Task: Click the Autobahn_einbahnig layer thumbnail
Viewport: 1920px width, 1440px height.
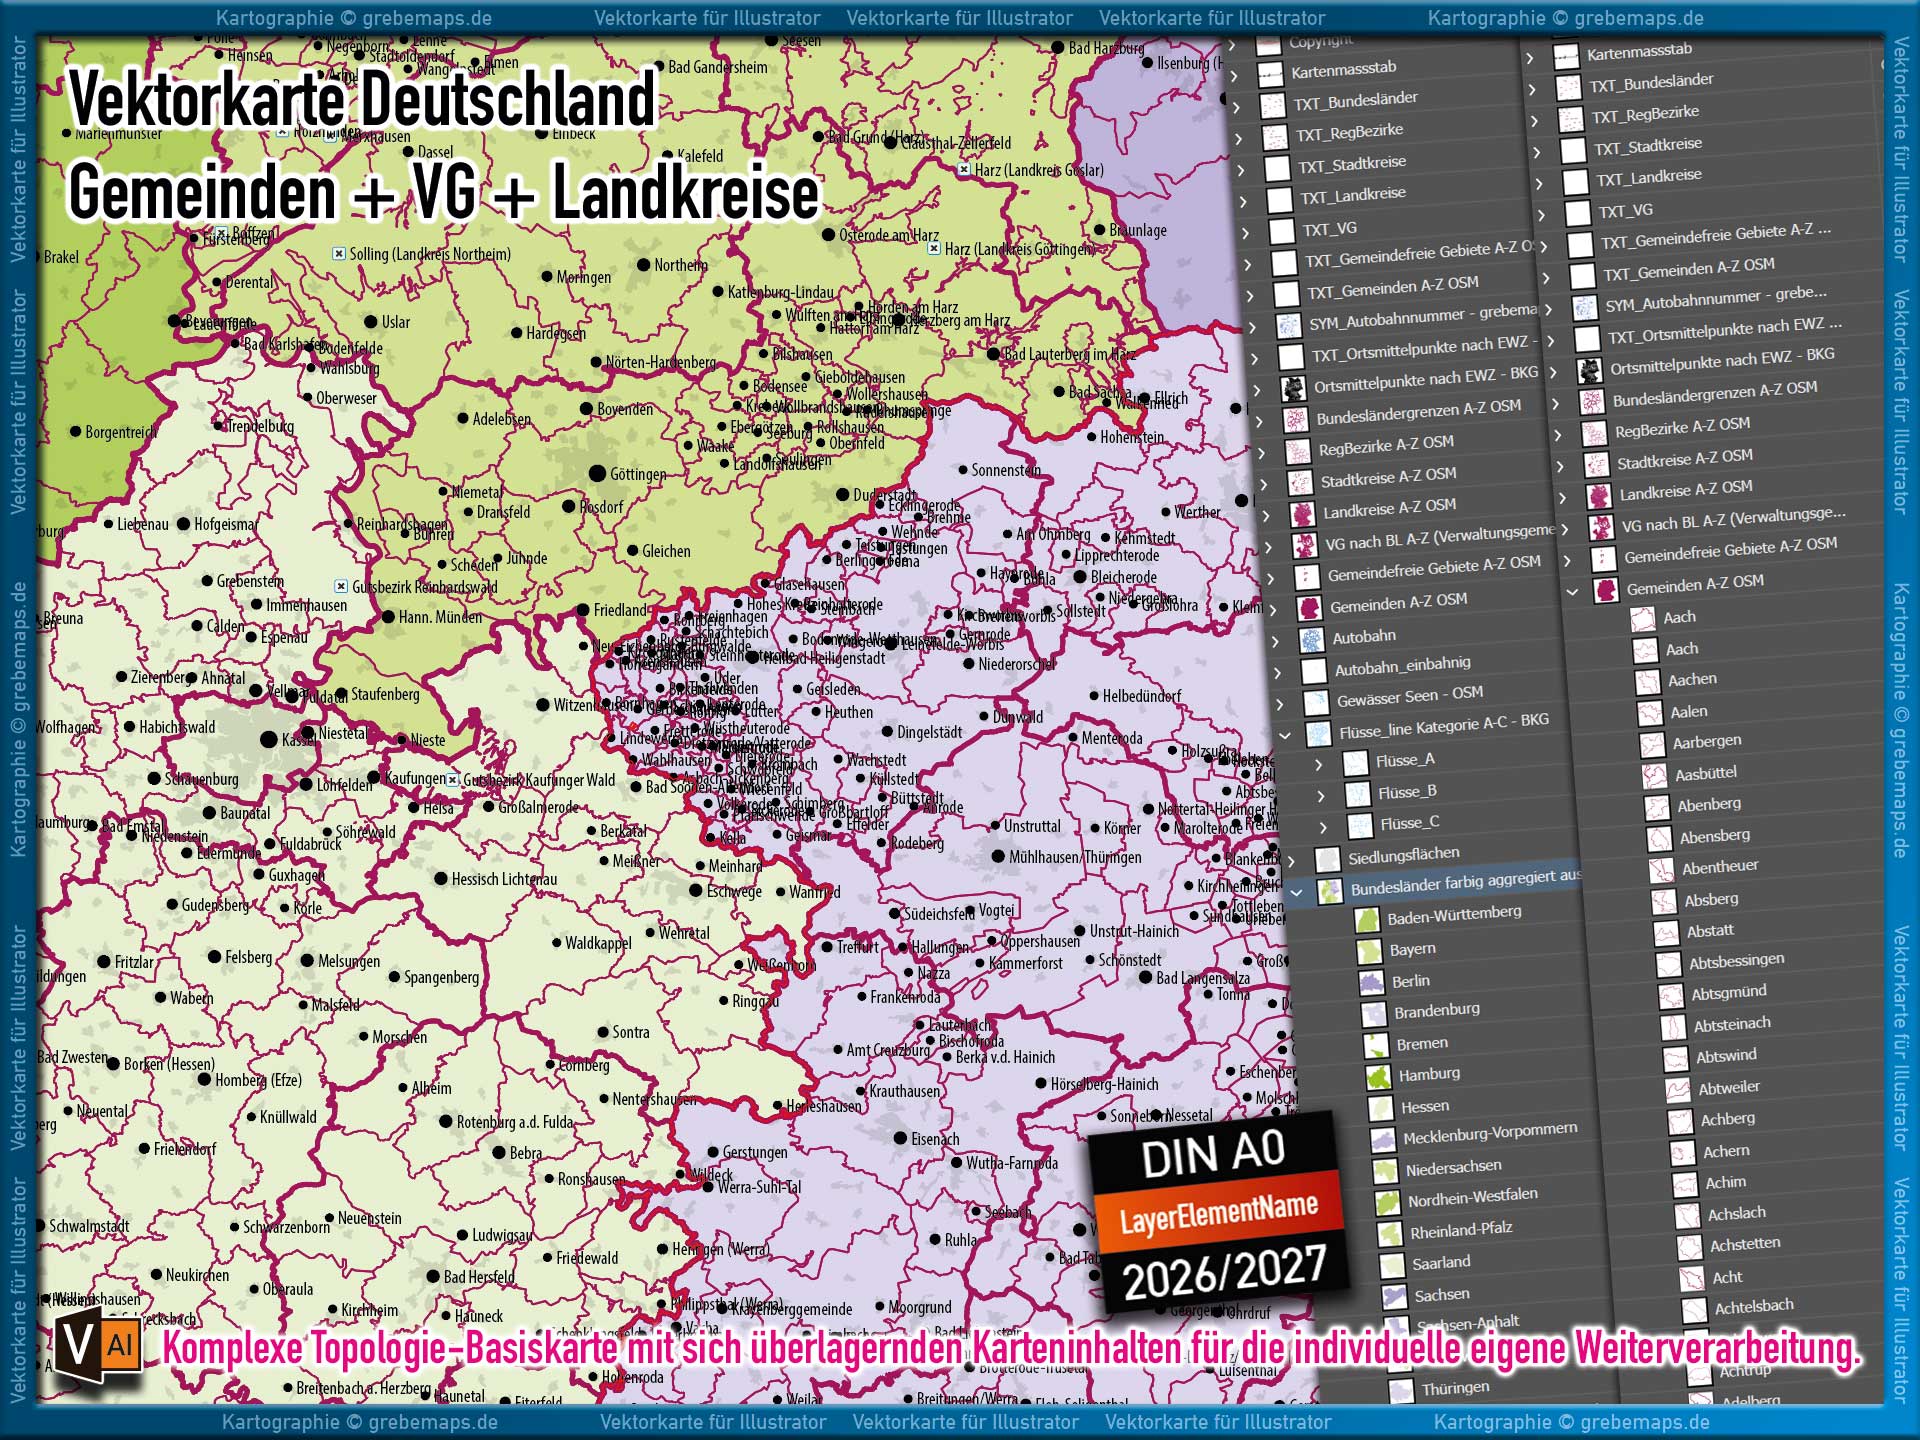Action: click(1313, 672)
